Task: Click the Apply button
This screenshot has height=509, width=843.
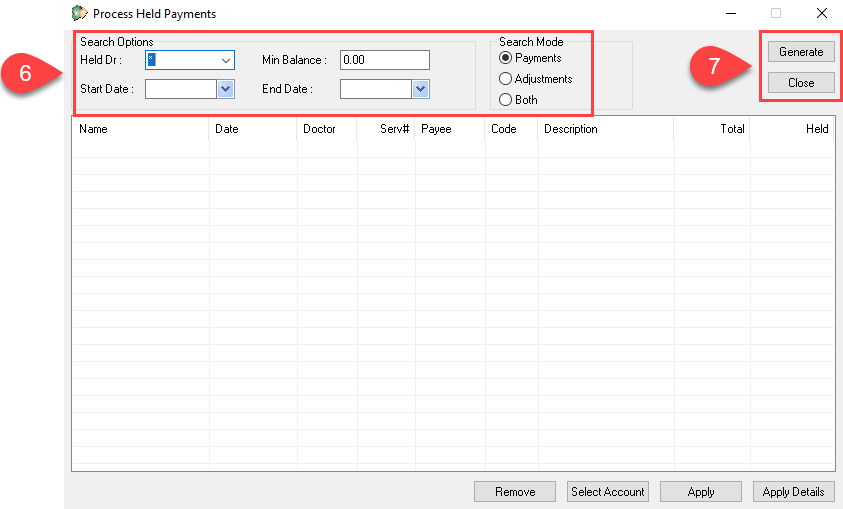Action: [x=701, y=492]
